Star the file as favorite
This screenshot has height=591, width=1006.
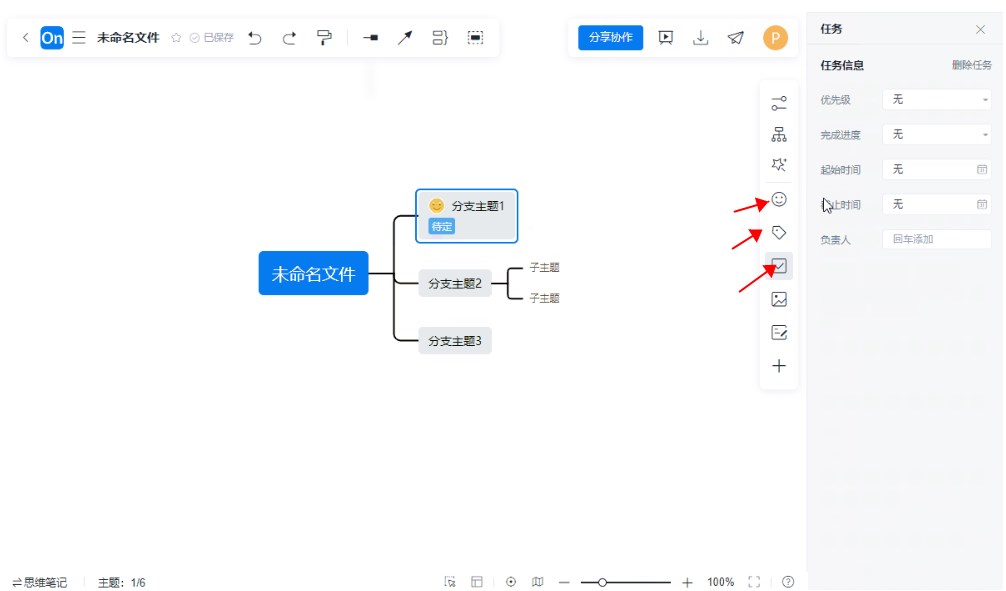pos(176,38)
